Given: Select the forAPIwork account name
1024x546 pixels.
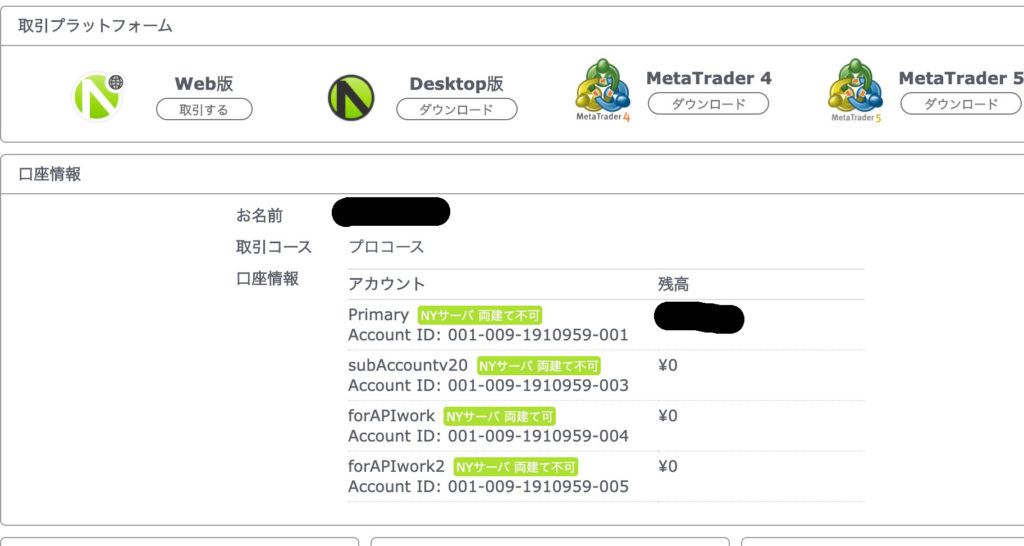Looking at the screenshot, I should (392, 415).
